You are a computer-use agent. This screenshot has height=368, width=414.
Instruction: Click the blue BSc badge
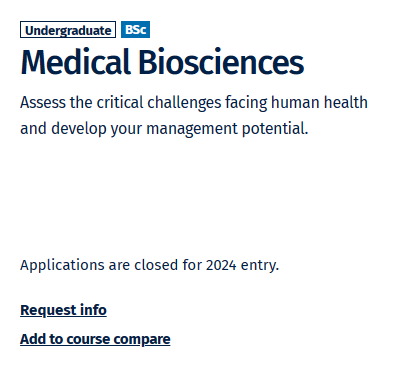(135, 30)
